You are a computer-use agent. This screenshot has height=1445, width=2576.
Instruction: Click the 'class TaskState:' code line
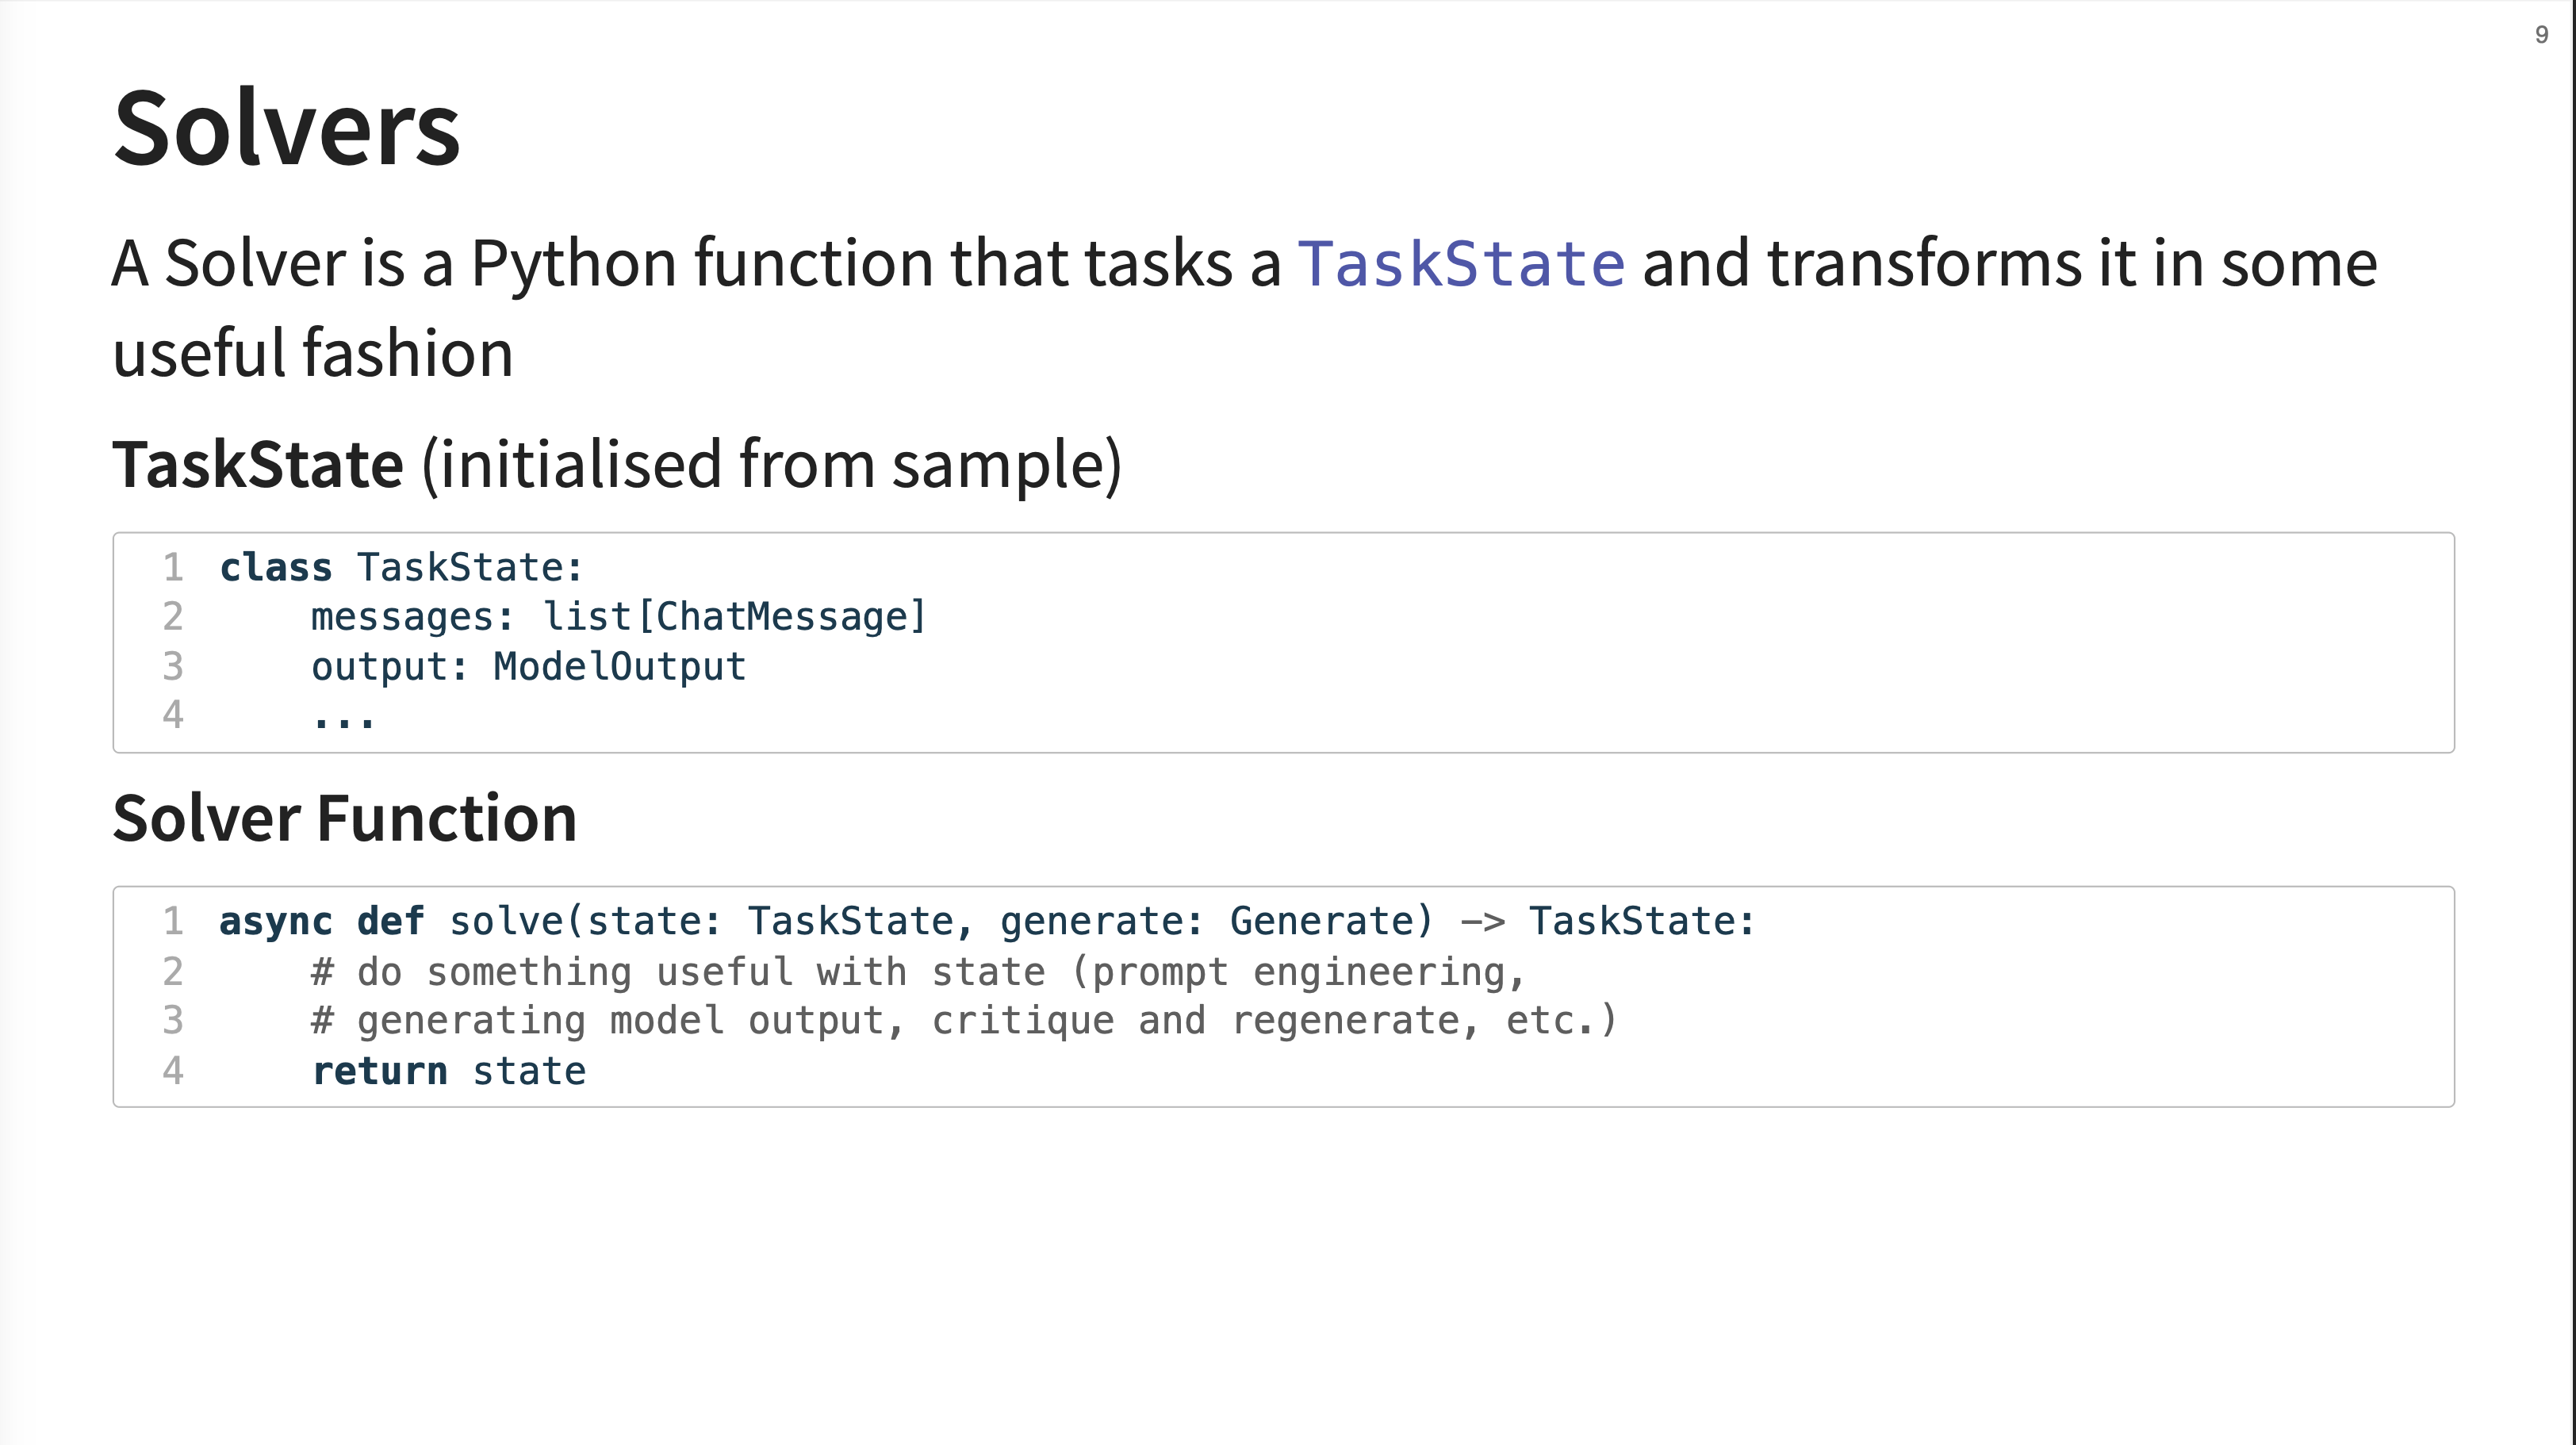point(401,567)
